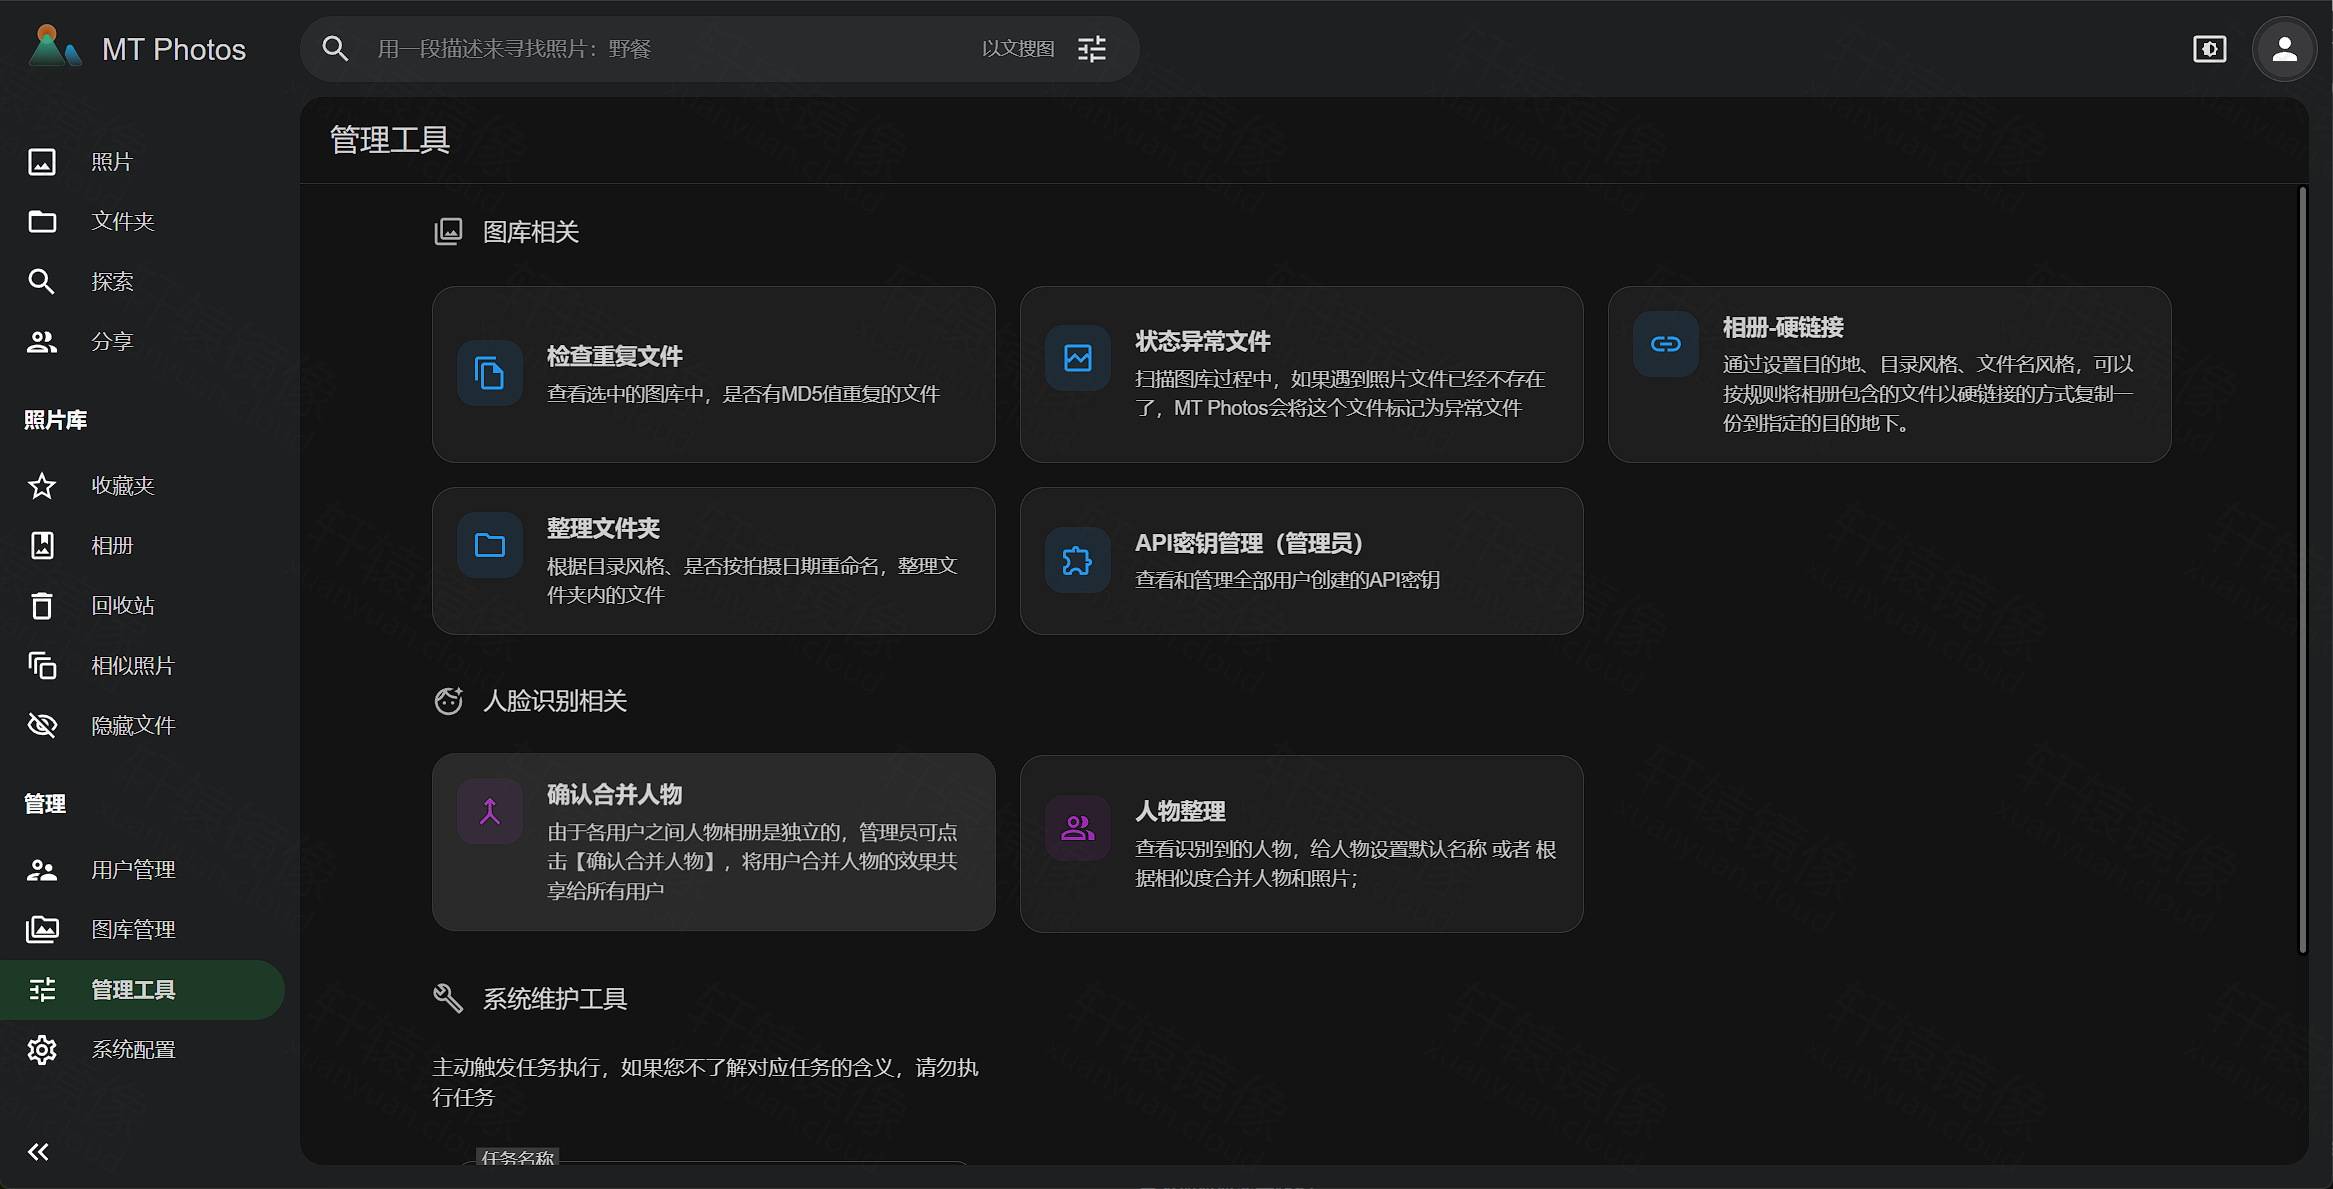2333x1189 pixels.
Task: Open 图库管理 page
Action: pyautogui.click(x=142, y=930)
